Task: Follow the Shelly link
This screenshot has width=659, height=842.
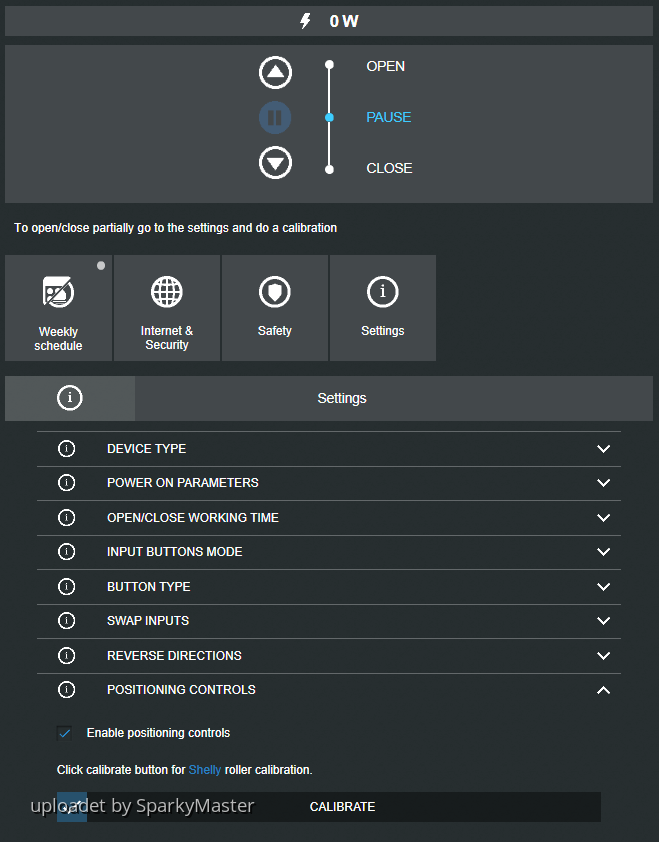Action: [x=204, y=770]
